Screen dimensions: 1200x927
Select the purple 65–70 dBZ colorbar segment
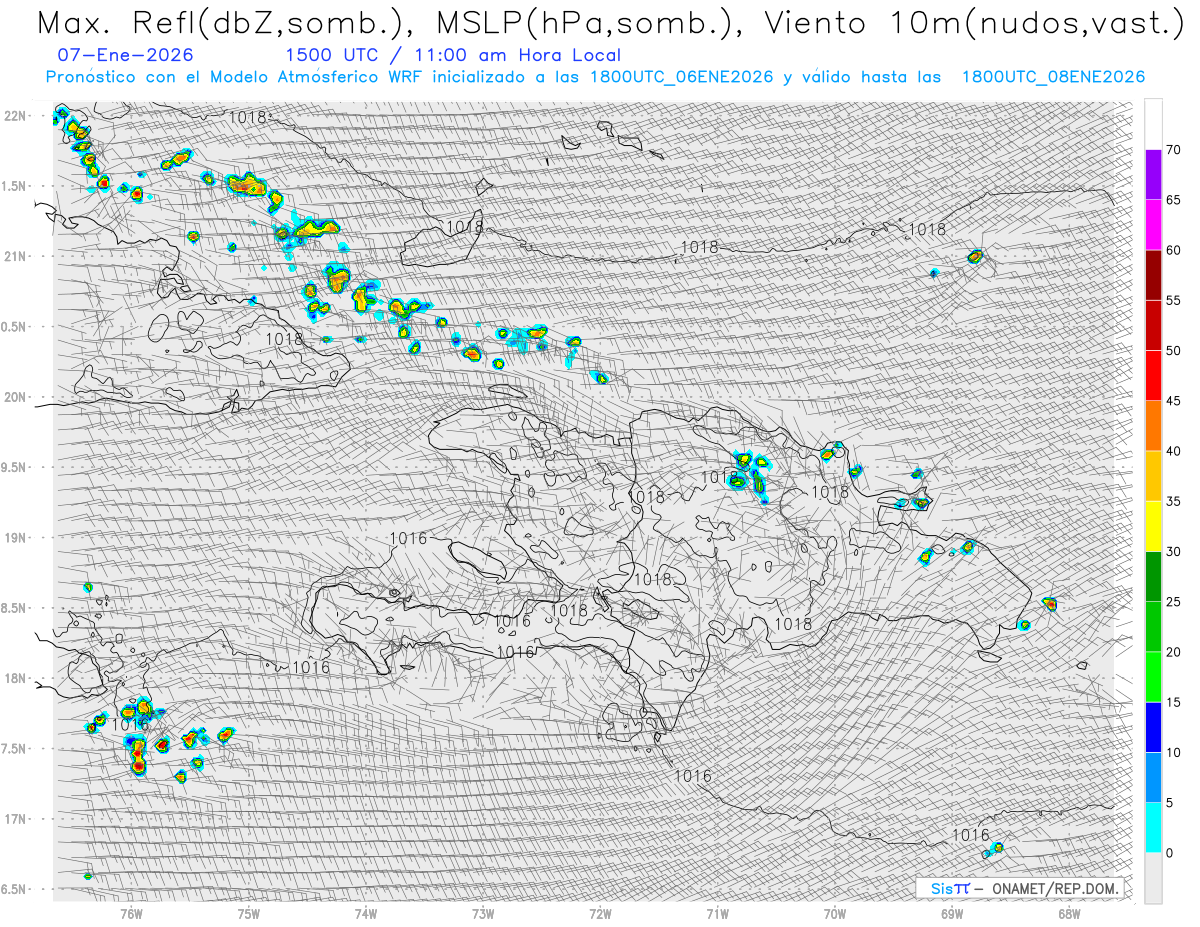[x=1153, y=175]
